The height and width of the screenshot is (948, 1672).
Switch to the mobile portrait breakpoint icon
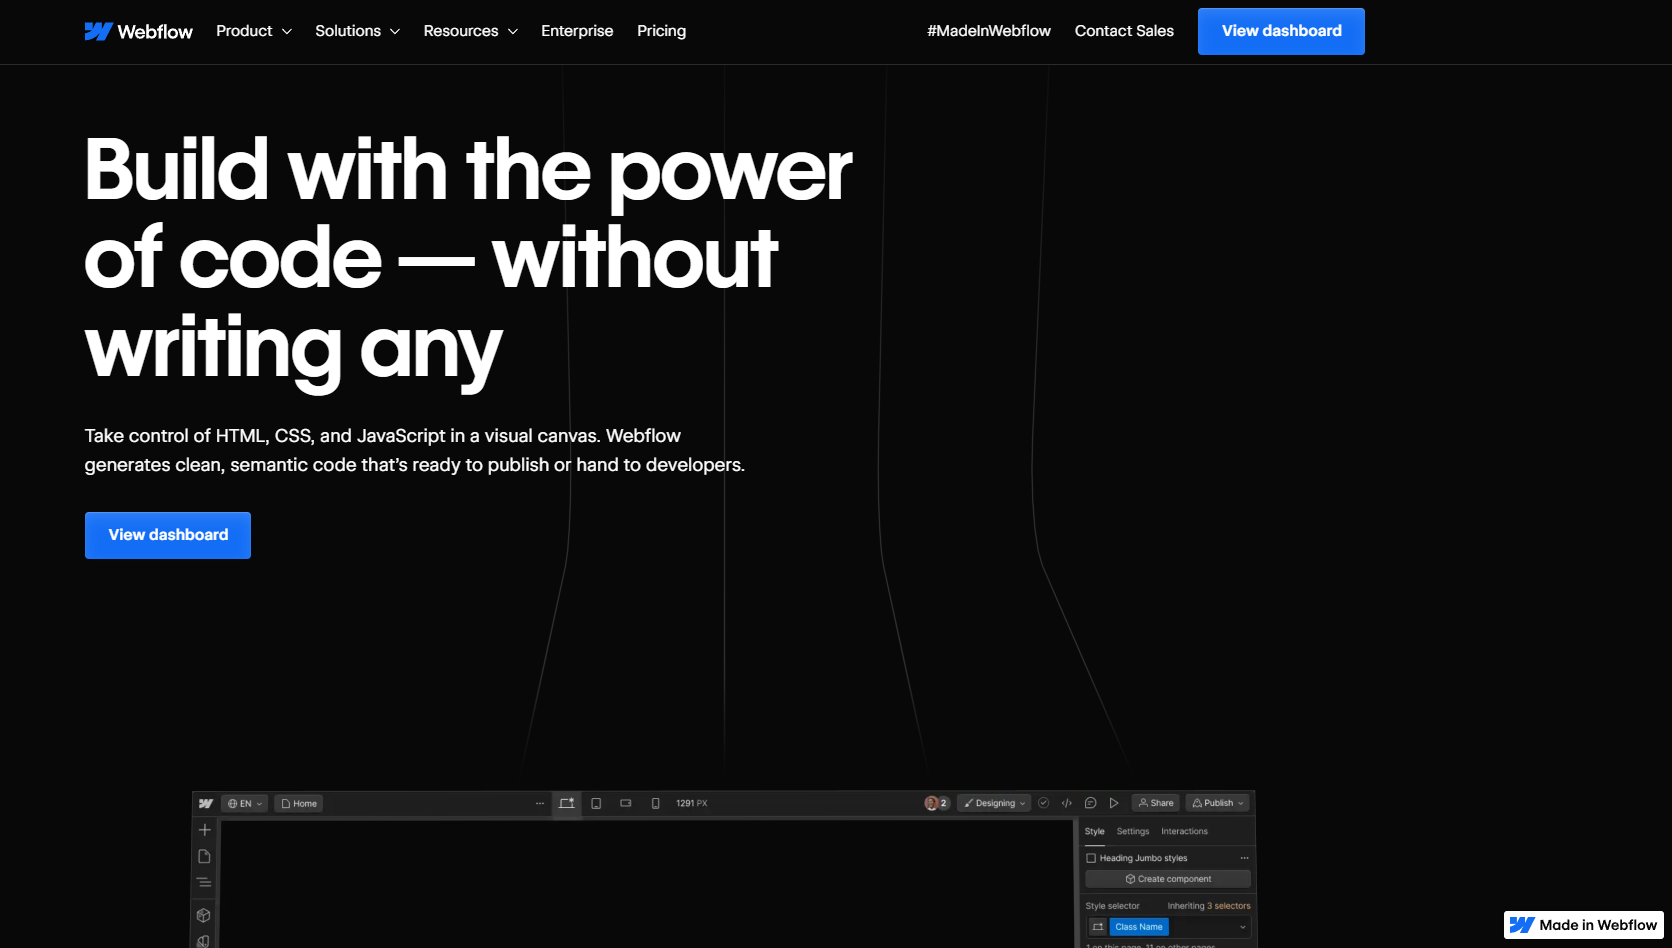[x=655, y=803]
